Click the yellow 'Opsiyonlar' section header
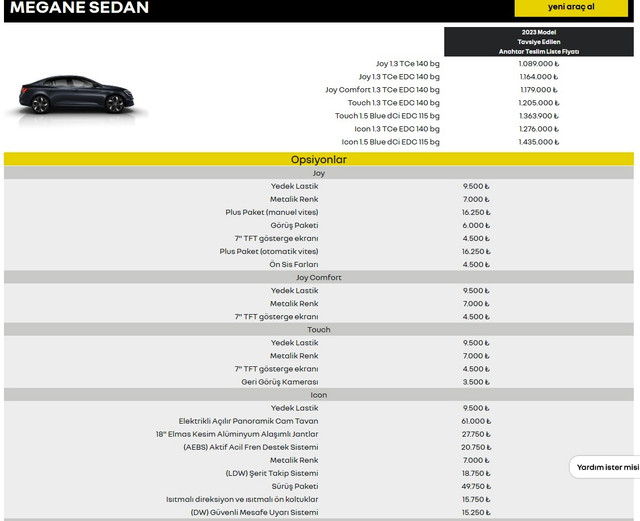 pyautogui.click(x=319, y=159)
